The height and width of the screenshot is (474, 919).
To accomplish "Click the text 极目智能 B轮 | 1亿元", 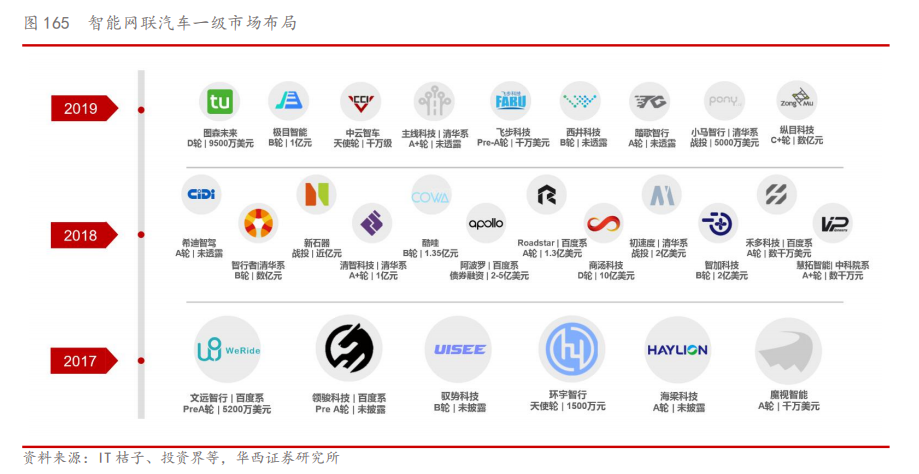I will [x=290, y=138].
